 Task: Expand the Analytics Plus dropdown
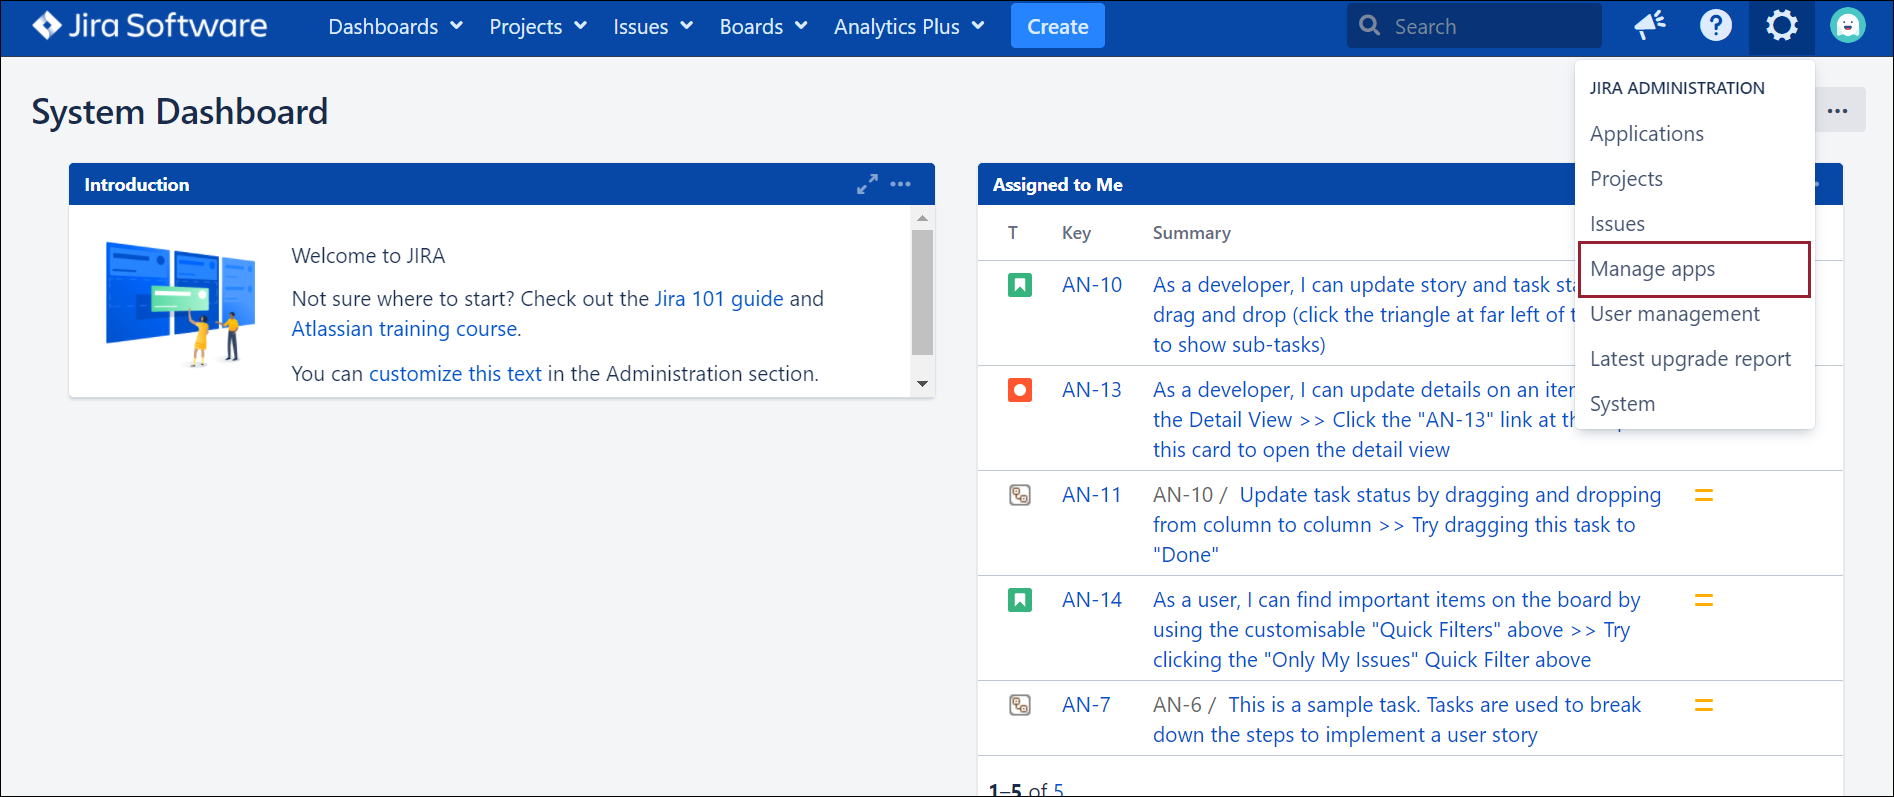(x=909, y=27)
